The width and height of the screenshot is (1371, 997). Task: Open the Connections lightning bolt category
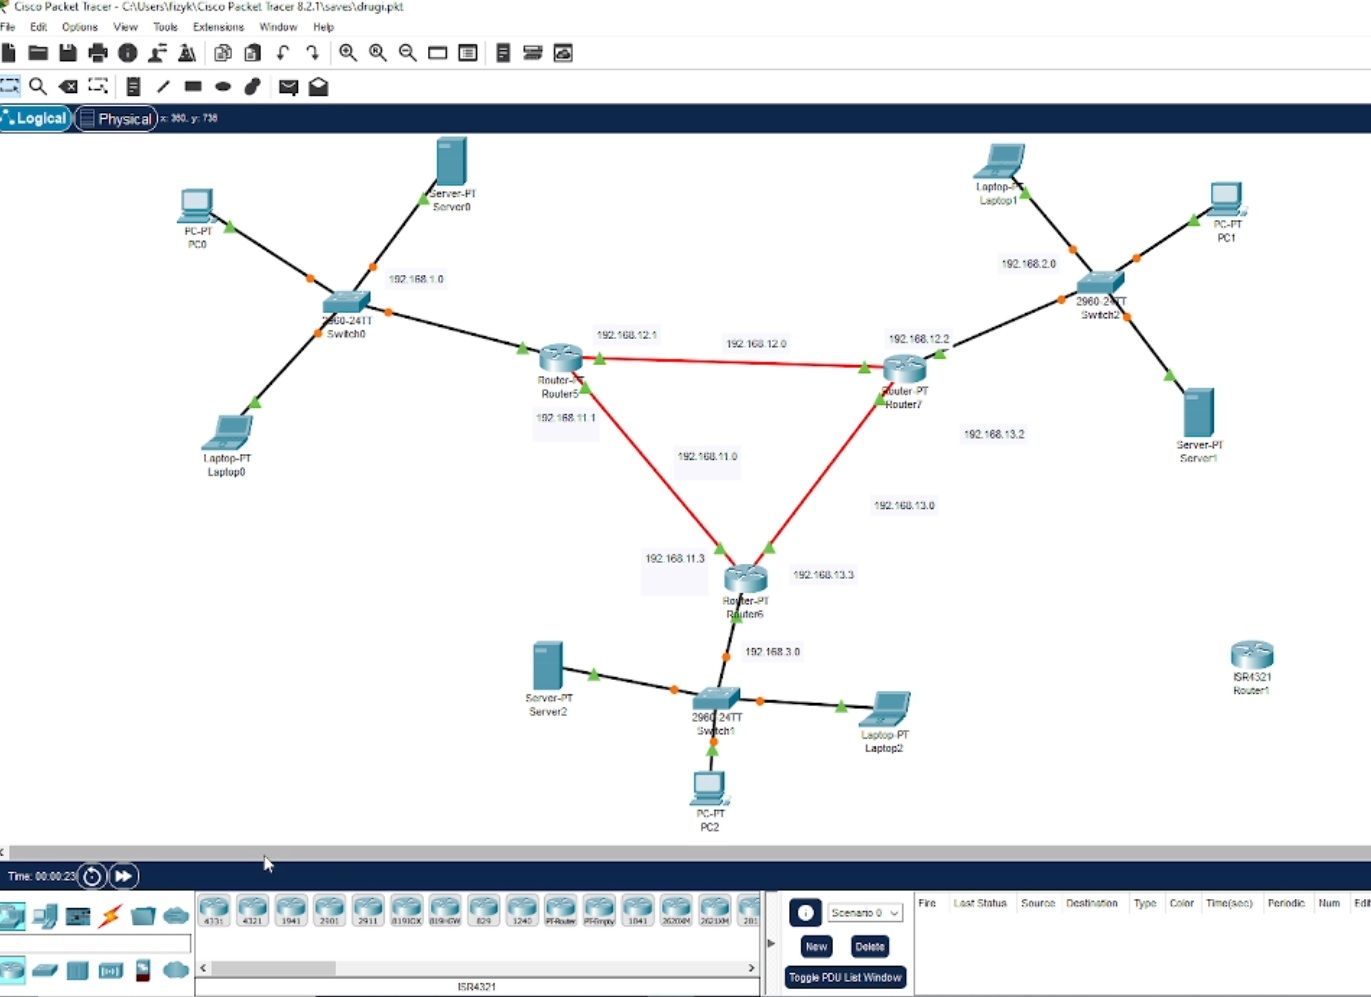point(110,915)
